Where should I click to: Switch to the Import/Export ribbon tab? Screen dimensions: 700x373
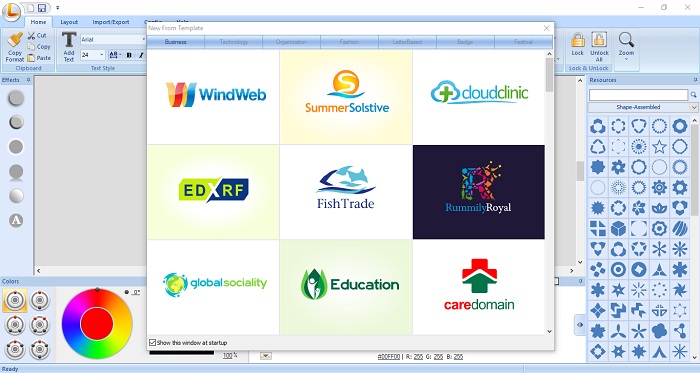click(111, 22)
